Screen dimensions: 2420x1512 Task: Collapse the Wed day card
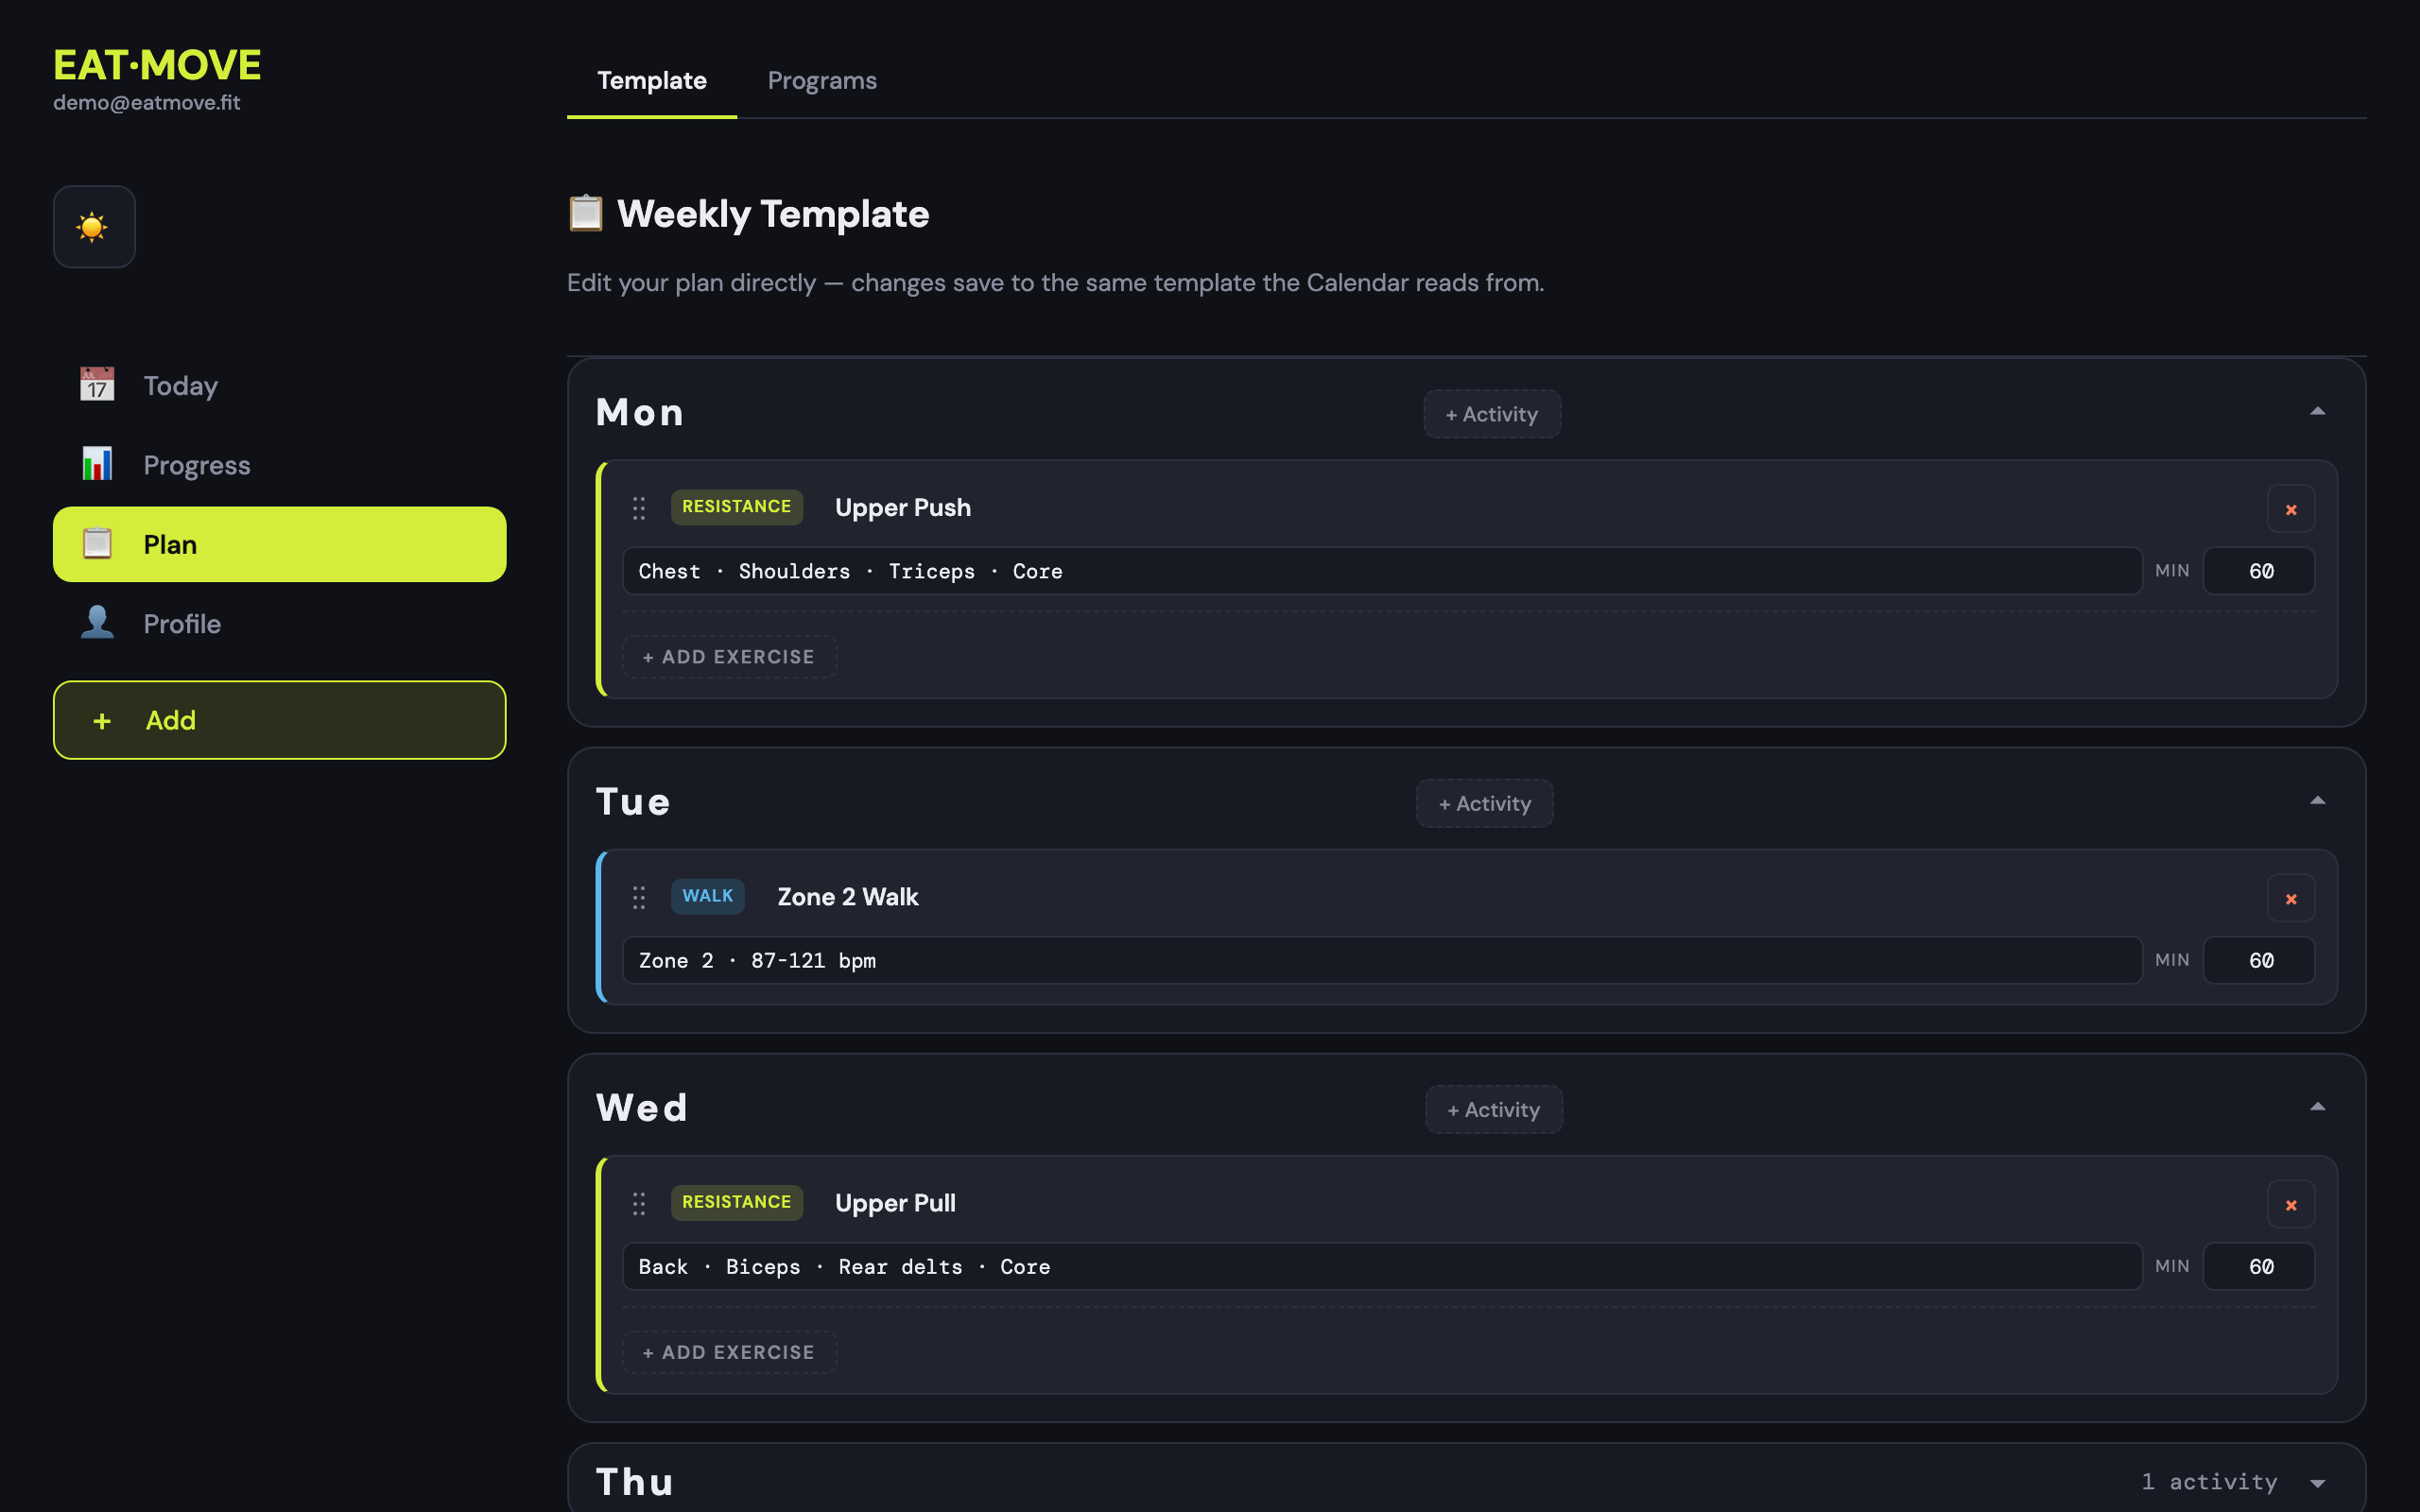pyautogui.click(x=2317, y=1107)
